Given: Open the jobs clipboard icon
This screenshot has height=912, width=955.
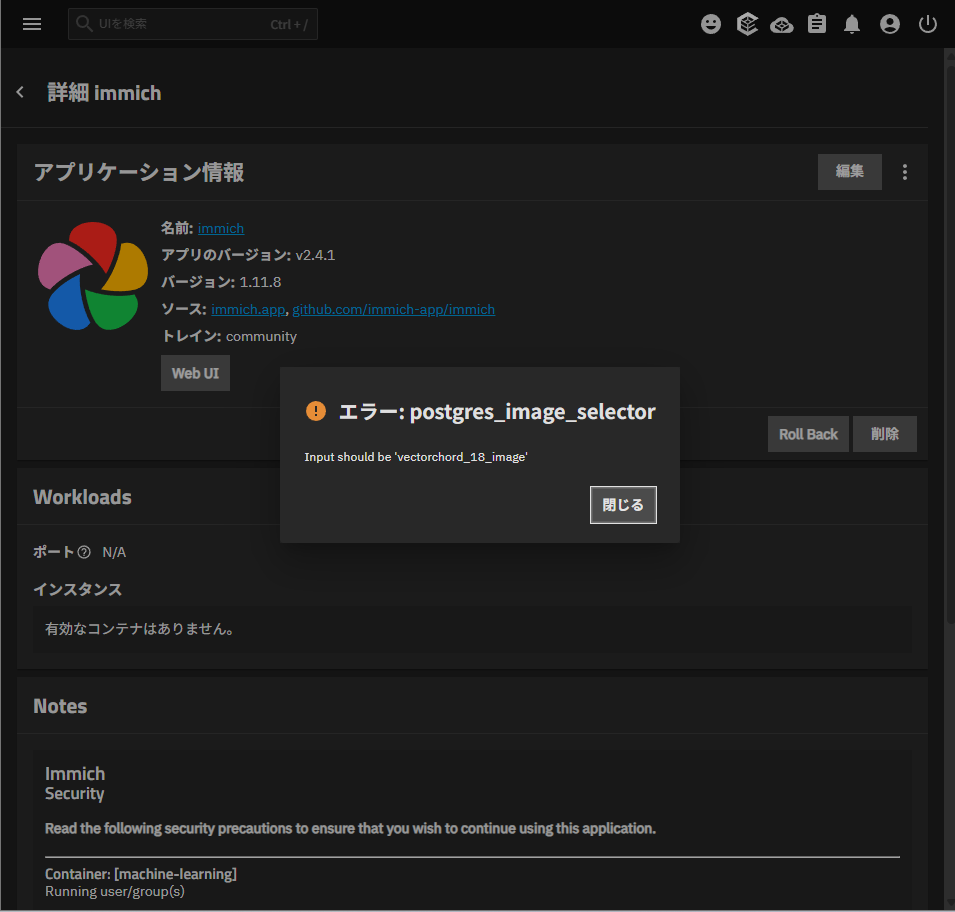Looking at the screenshot, I should coord(816,24).
